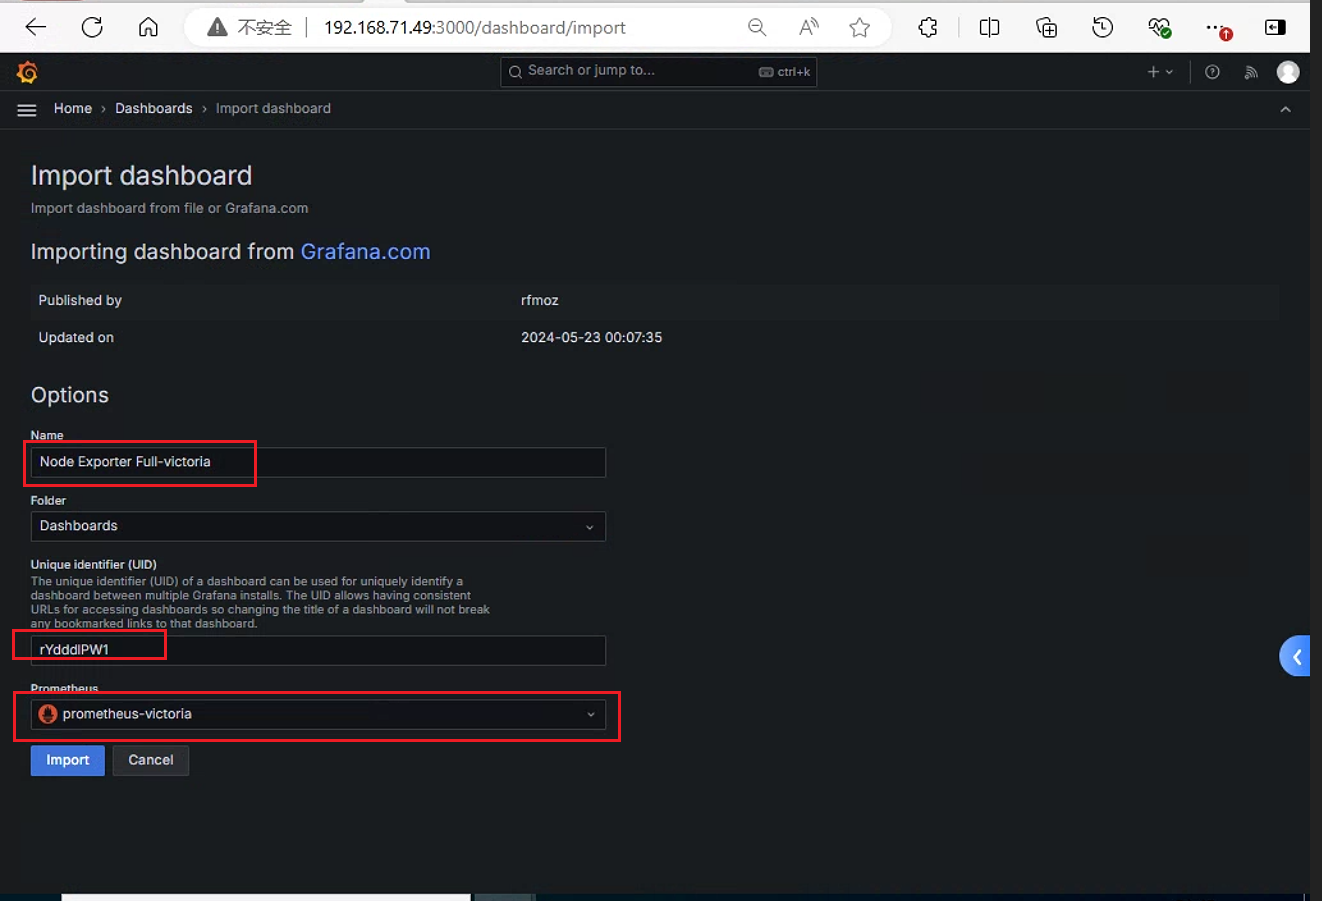Expand the blue side panel arrow
Screen dimensions: 1322x901
coord(1296,657)
